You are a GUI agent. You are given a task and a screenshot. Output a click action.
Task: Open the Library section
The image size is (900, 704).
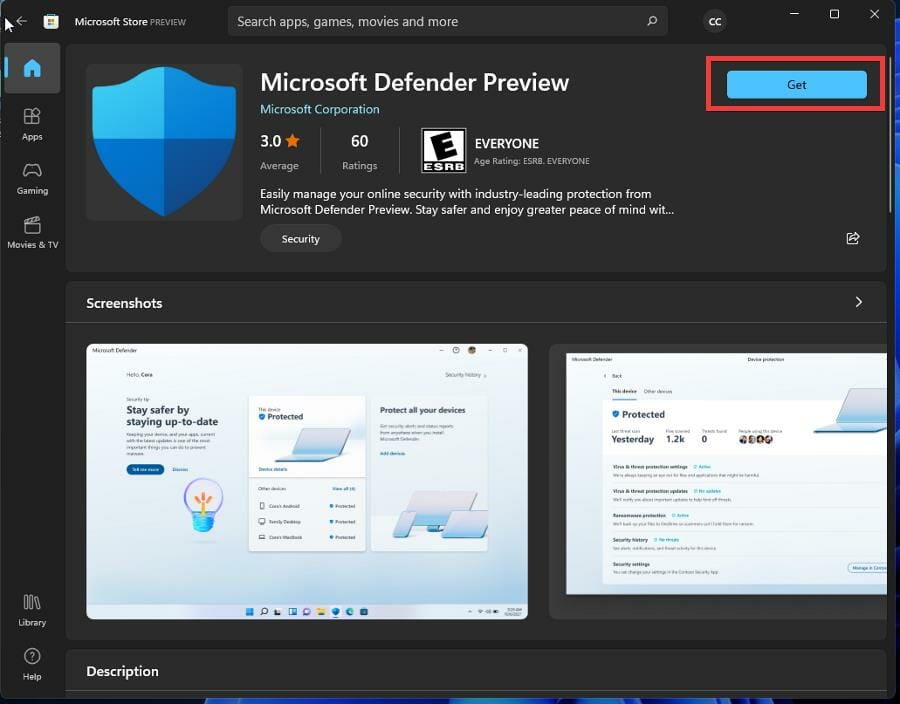pyautogui.click(x=32, y=610)
